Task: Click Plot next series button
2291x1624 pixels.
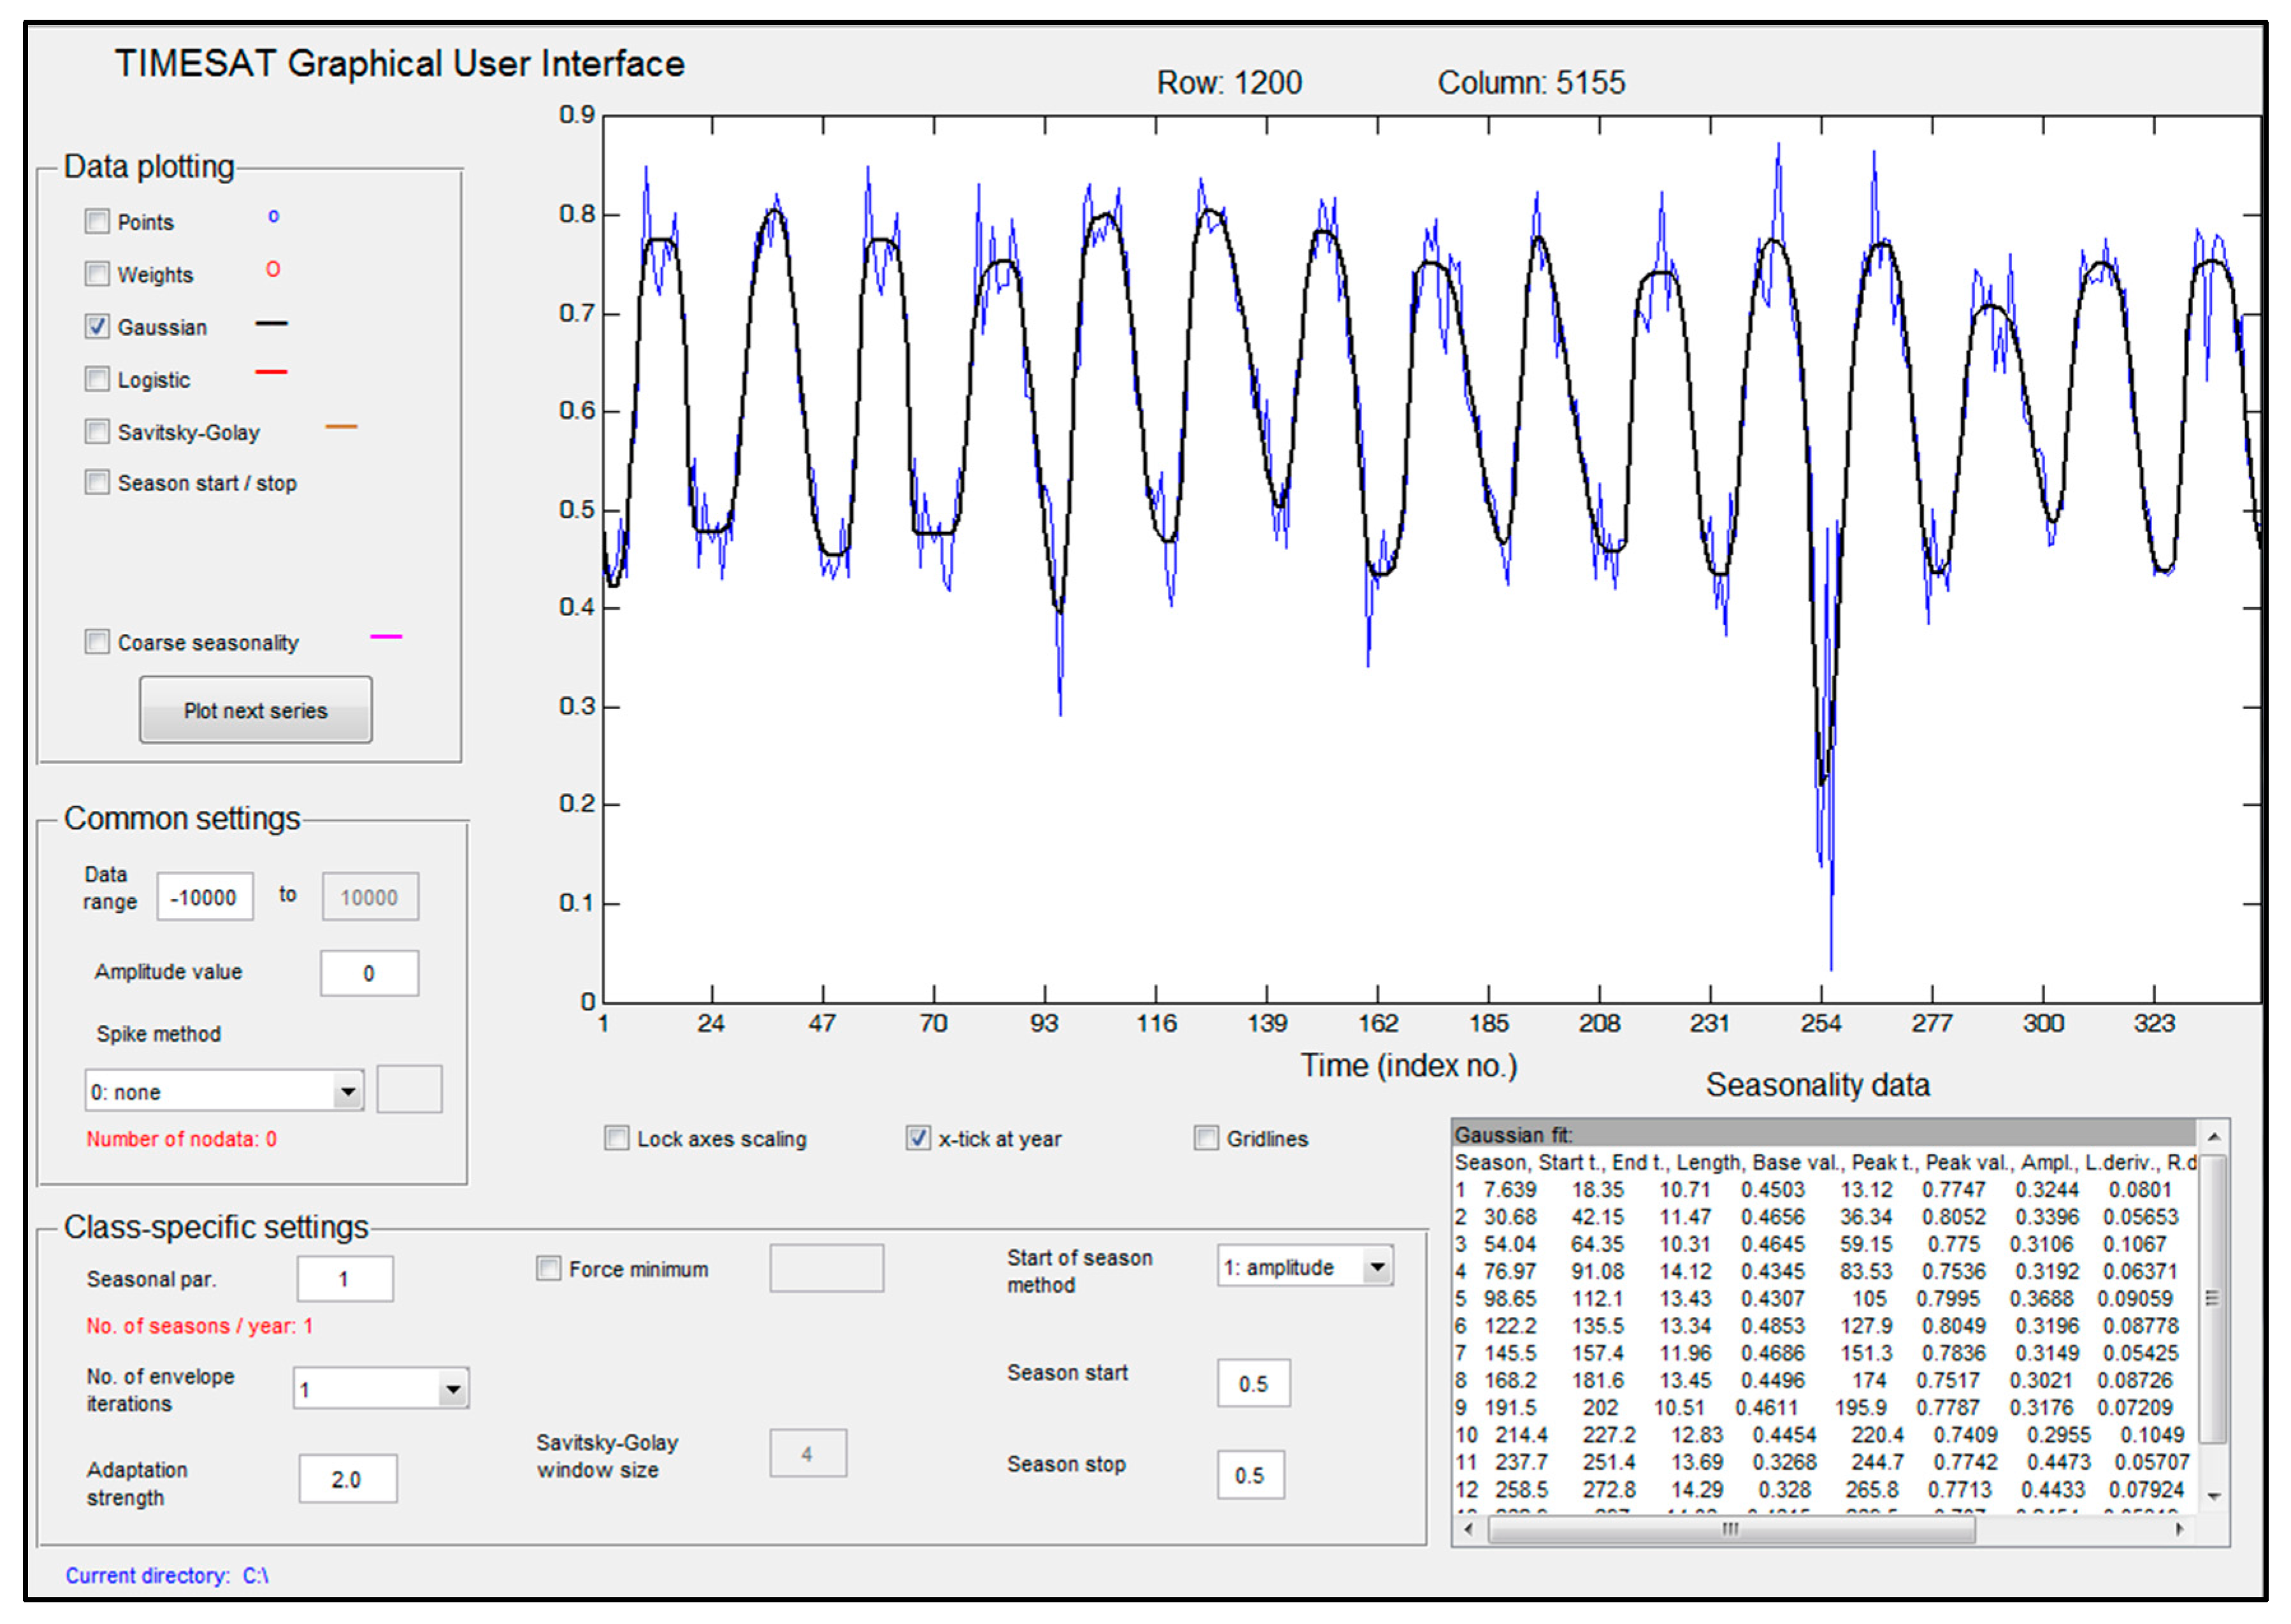Action: tap(255, 710)
